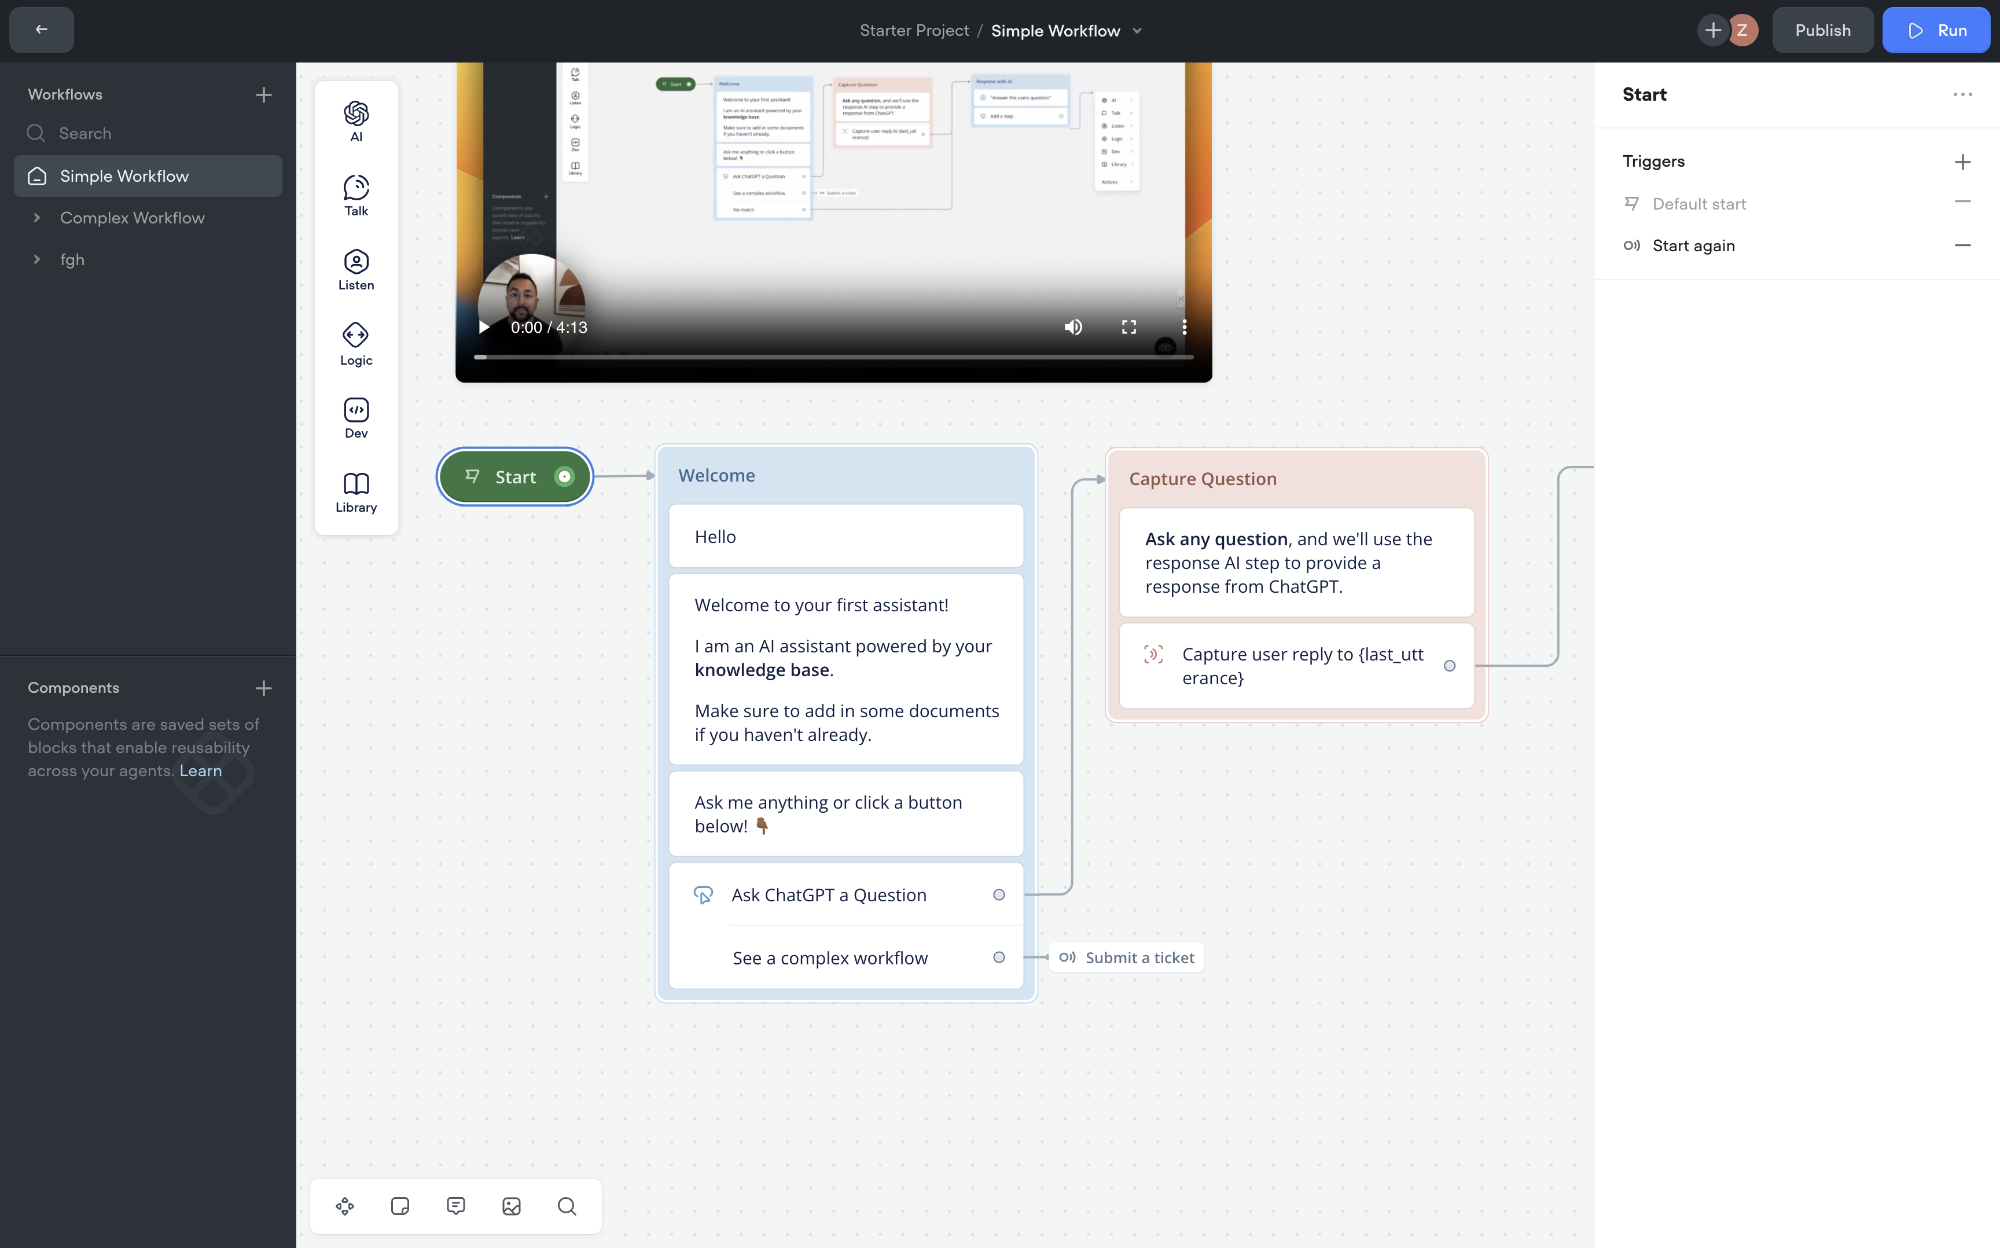Expand the fgh workflow
Viewport: 2000px width, 1248px height.
click(37, 259)
